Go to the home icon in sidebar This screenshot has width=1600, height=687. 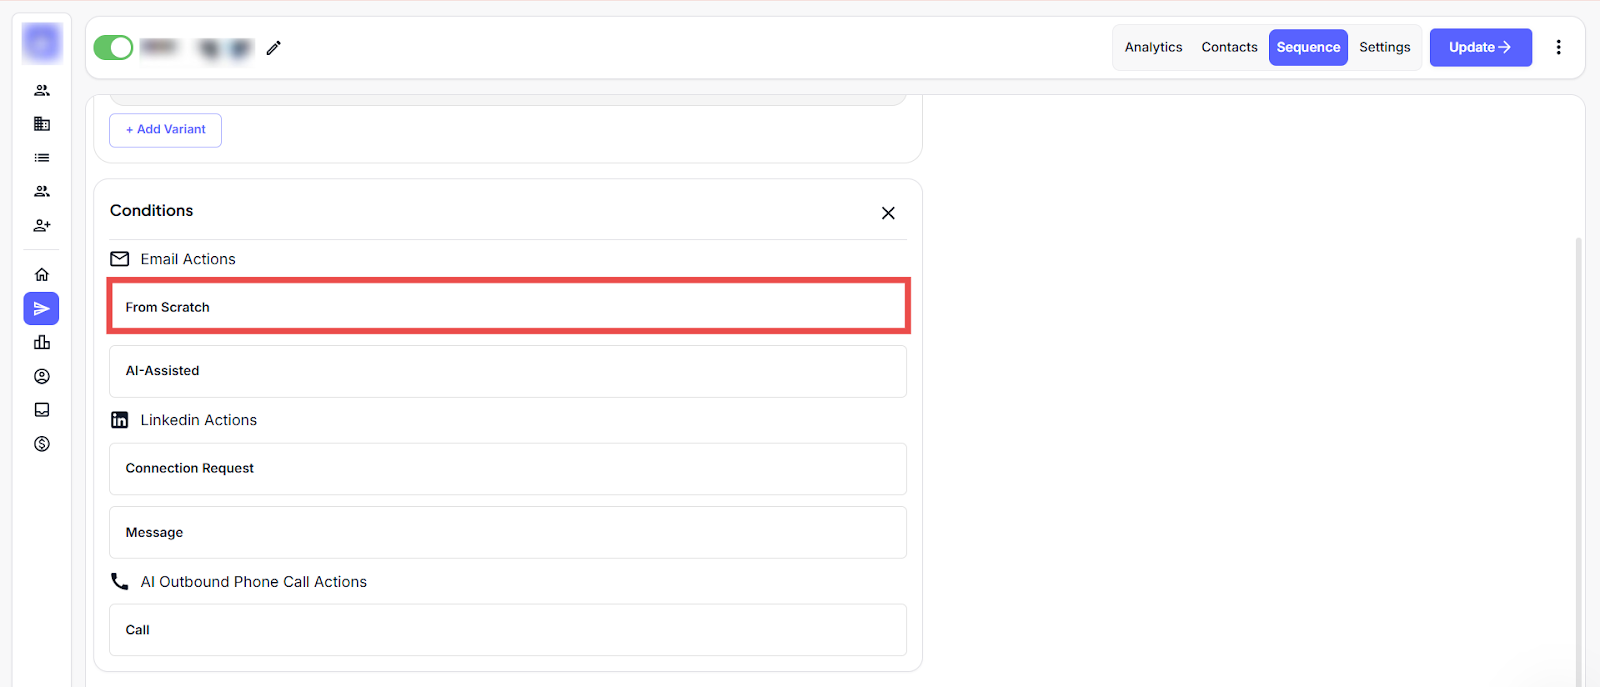click(x=42, y=275)
